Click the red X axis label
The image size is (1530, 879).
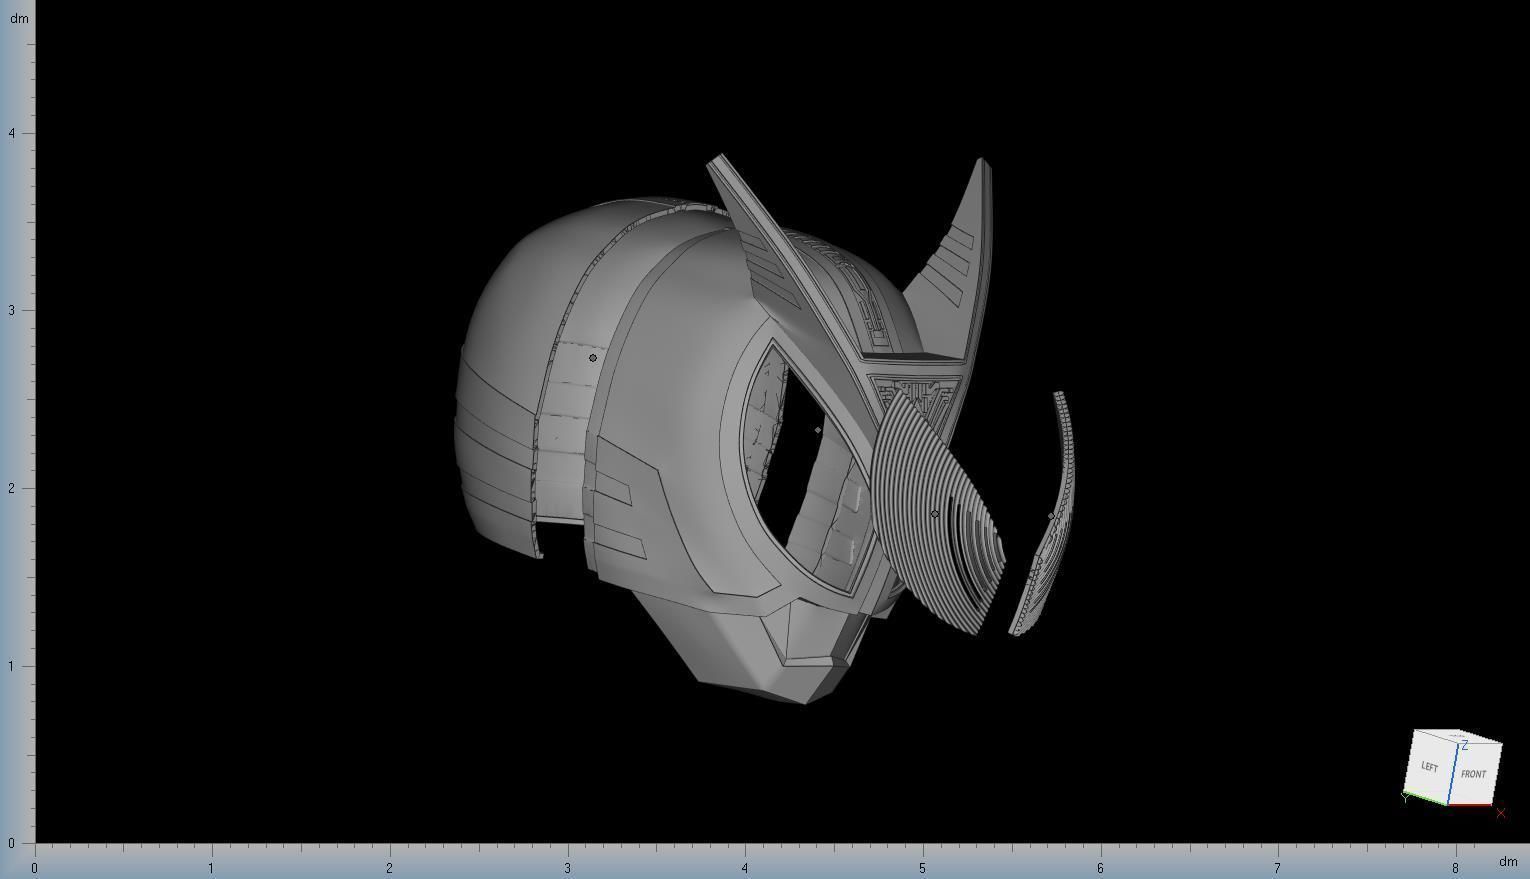pos(1500,813)
